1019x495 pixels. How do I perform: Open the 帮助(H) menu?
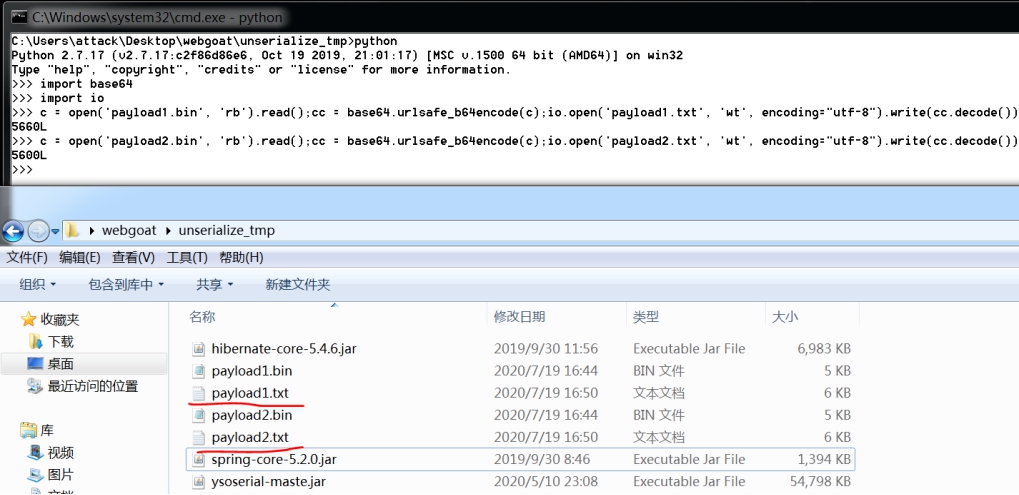click(241, 257)
